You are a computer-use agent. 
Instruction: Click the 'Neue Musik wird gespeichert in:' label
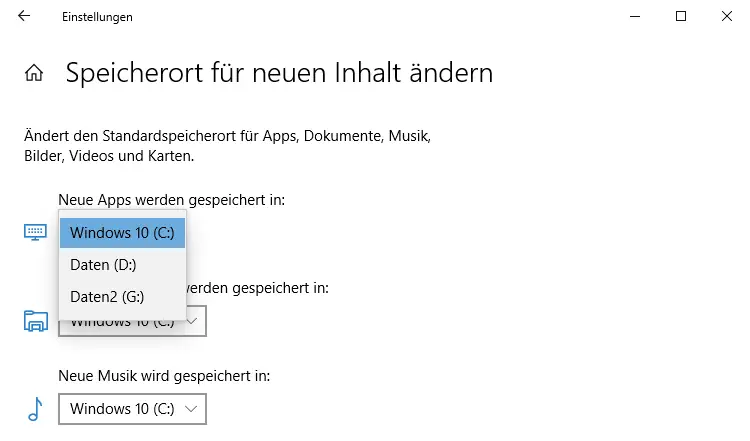165,376
